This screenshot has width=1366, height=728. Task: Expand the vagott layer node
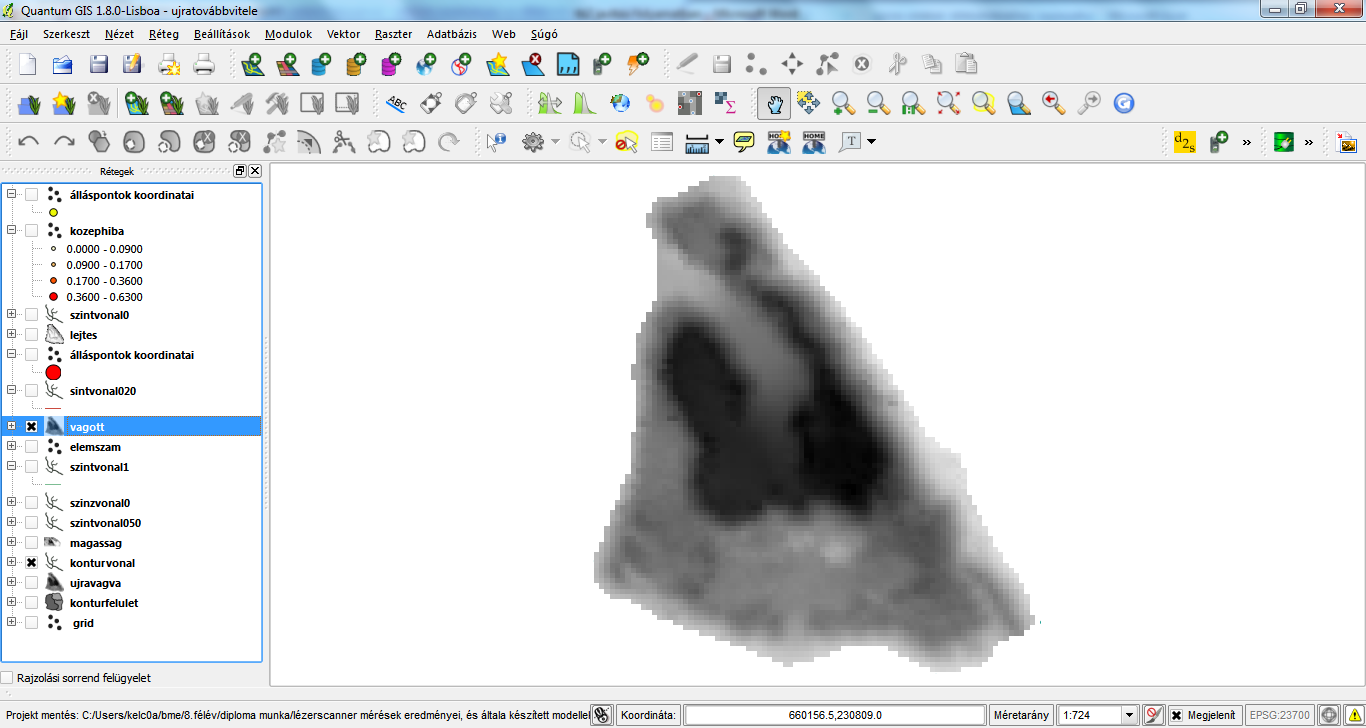point(12,427)
